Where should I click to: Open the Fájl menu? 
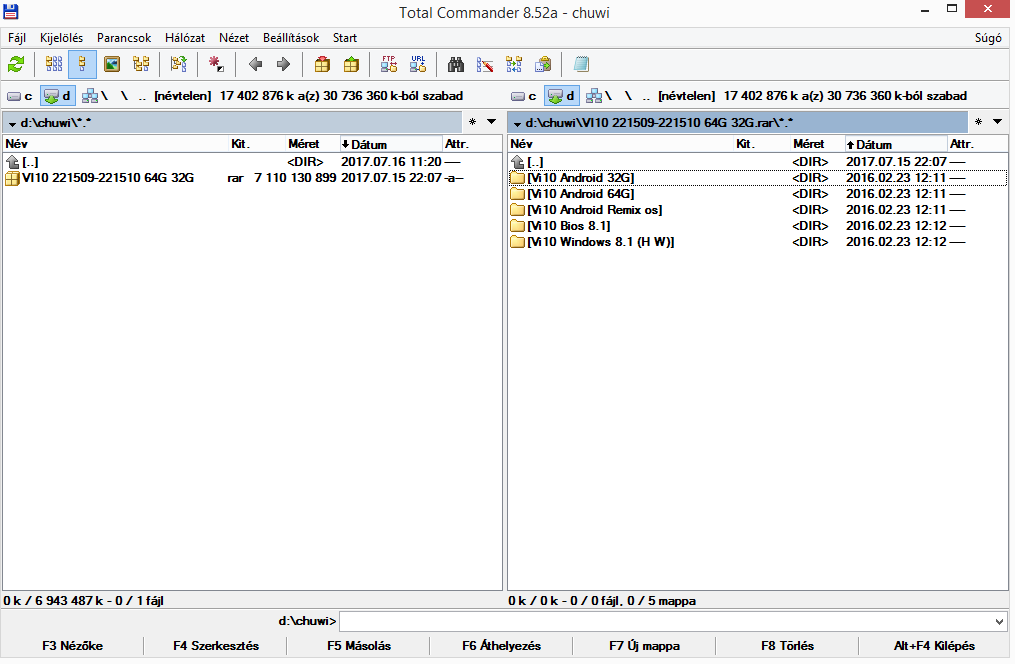click(x=17, y=38)
